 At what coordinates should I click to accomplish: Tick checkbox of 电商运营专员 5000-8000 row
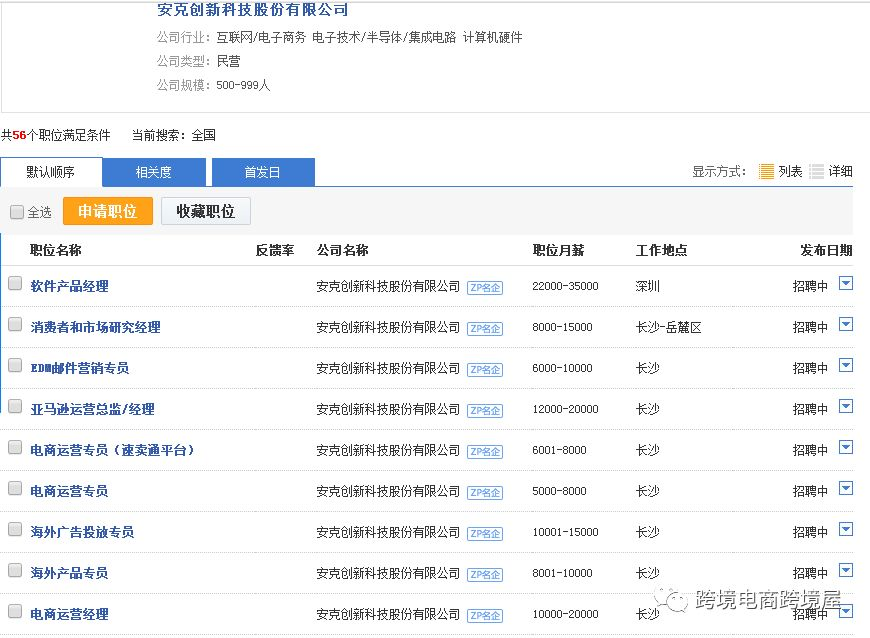(x=15, y=489)
